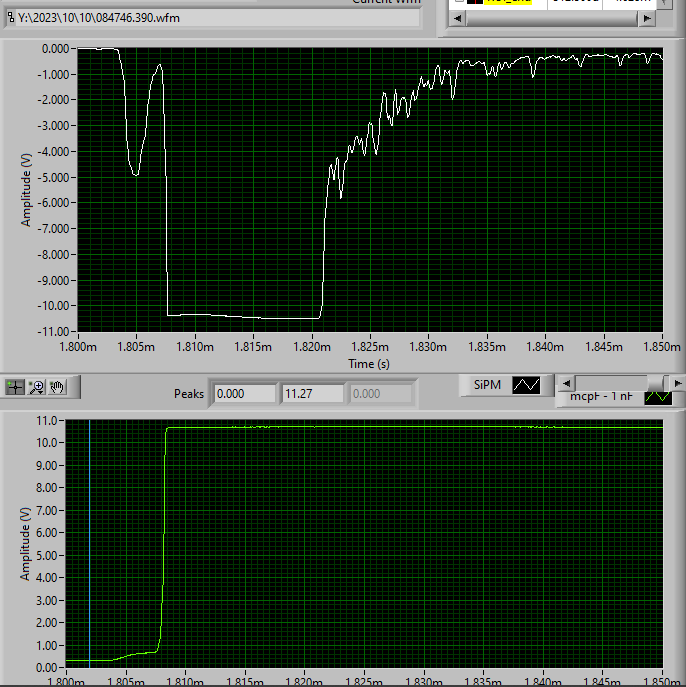Click the lower graph Amplitude (V) axis label
Screen dimensions: 686x687
click(25, 544)
